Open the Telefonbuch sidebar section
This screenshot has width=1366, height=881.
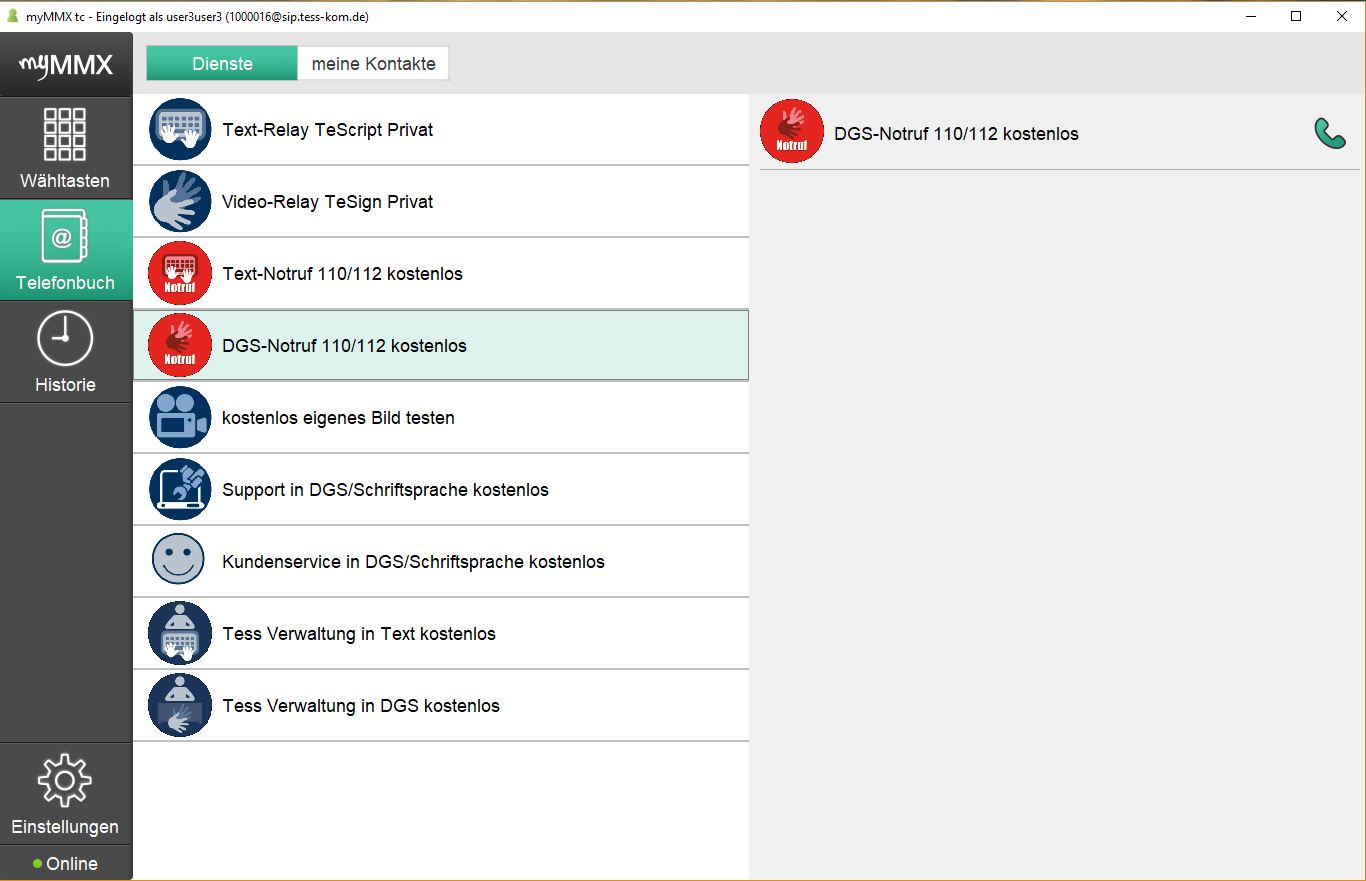click(65, 250)
